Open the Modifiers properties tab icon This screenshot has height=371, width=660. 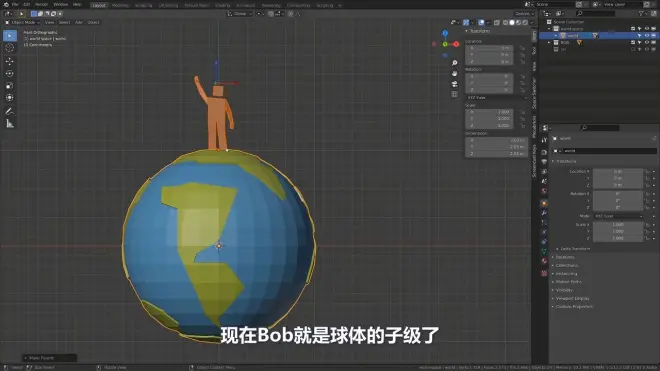(544, 213)
